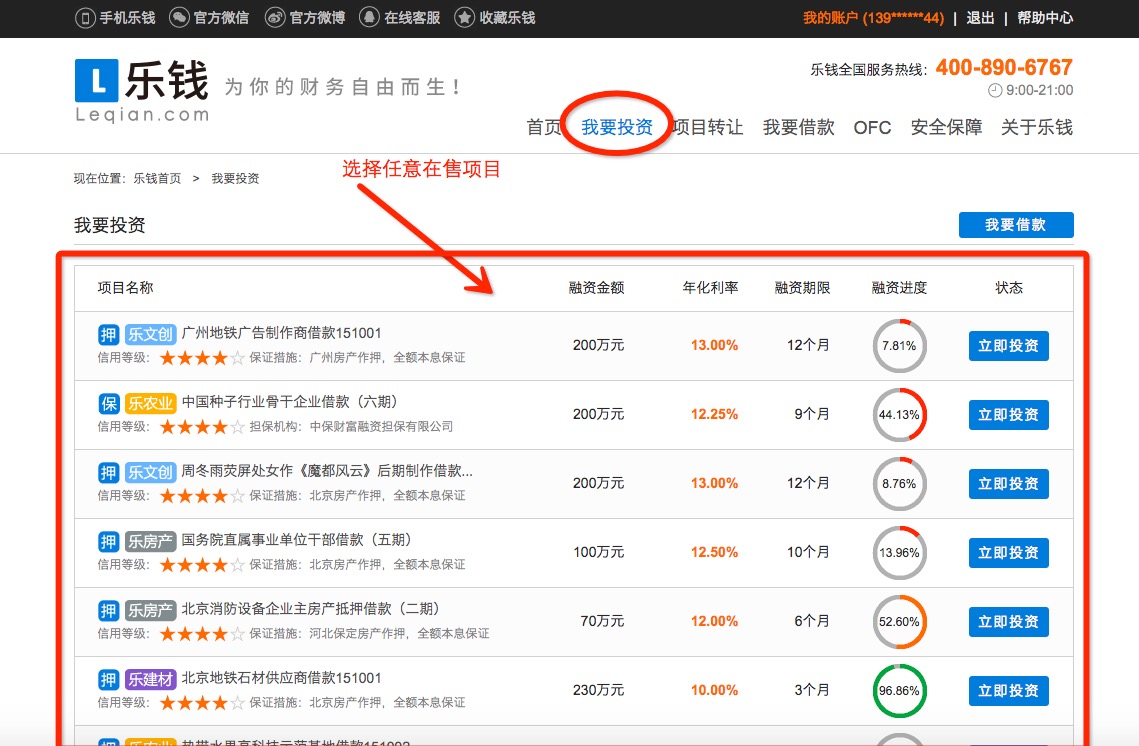Click the star rating under 广州地铁广告制作商借款151001

pyautogui.click(x=202, y=357)
